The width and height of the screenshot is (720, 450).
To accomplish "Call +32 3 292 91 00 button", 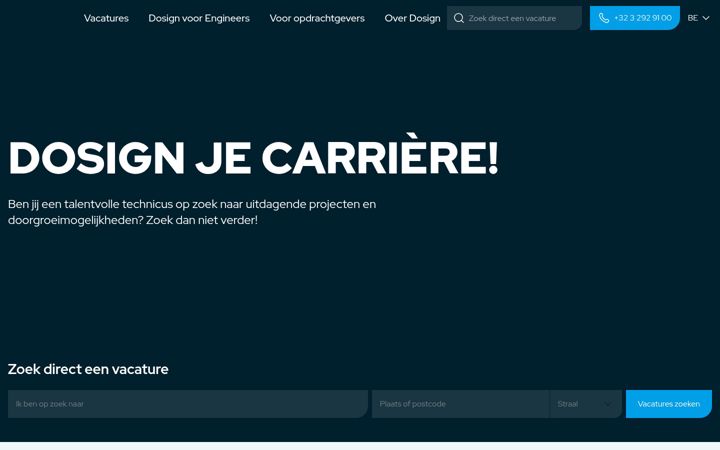I will point(635,18).
